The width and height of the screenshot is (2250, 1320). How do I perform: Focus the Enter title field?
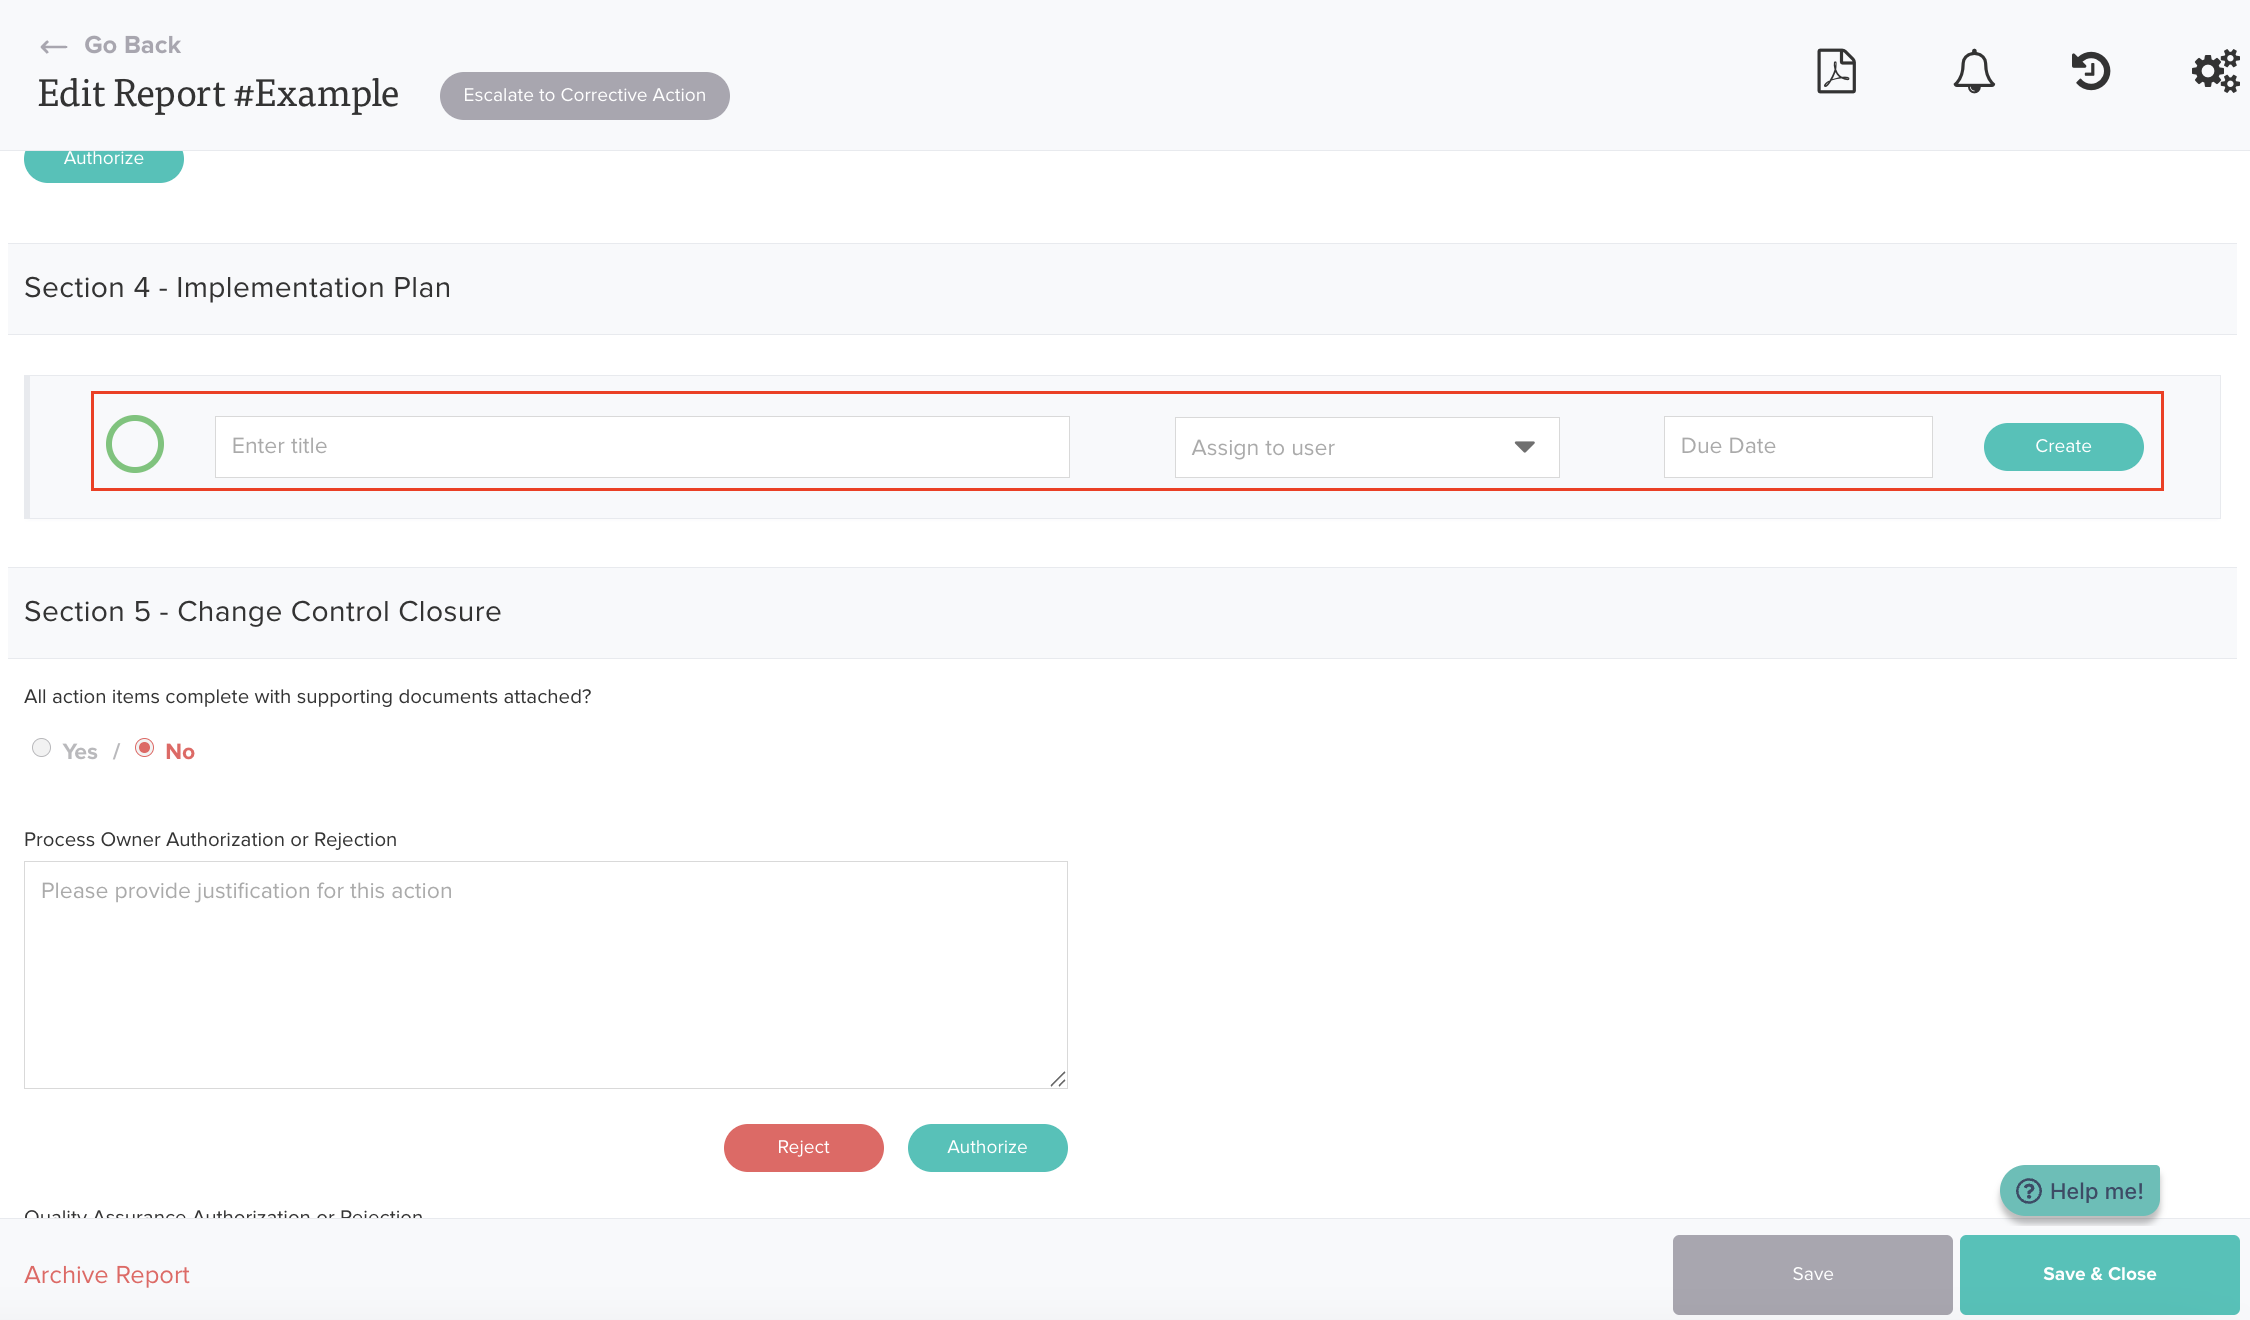[x=642, y=446]
